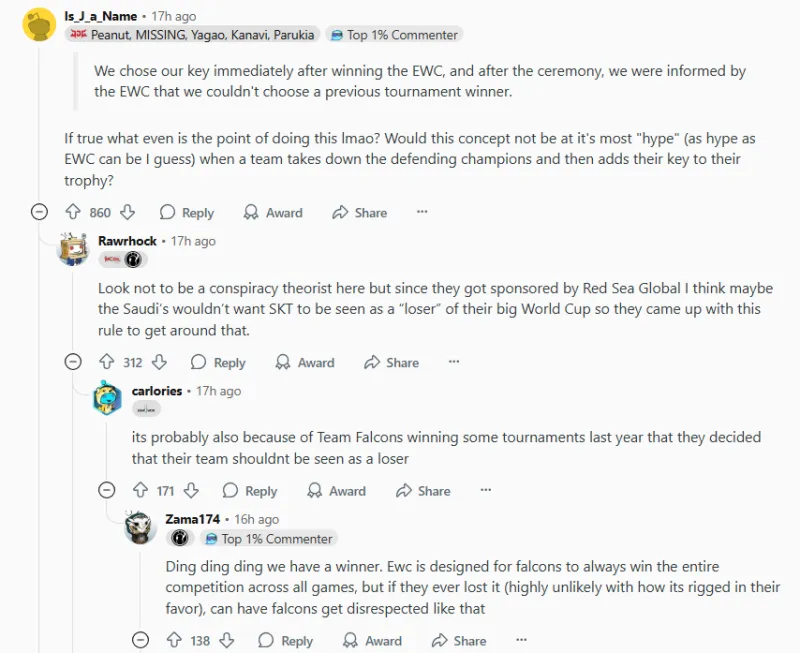Downvote the comment with 860 points
800x653 pixels.
(x=127, y=212)
